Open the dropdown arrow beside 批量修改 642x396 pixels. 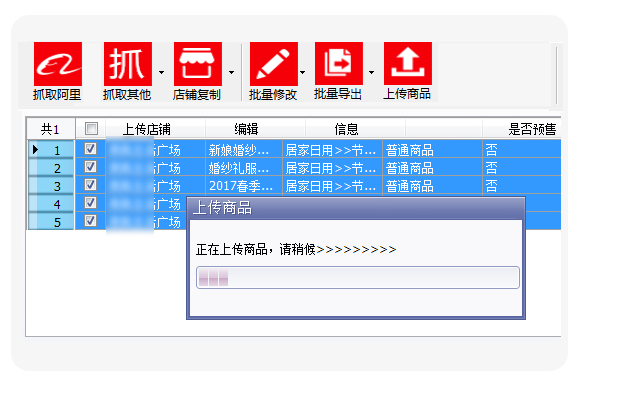coord(303,72)
